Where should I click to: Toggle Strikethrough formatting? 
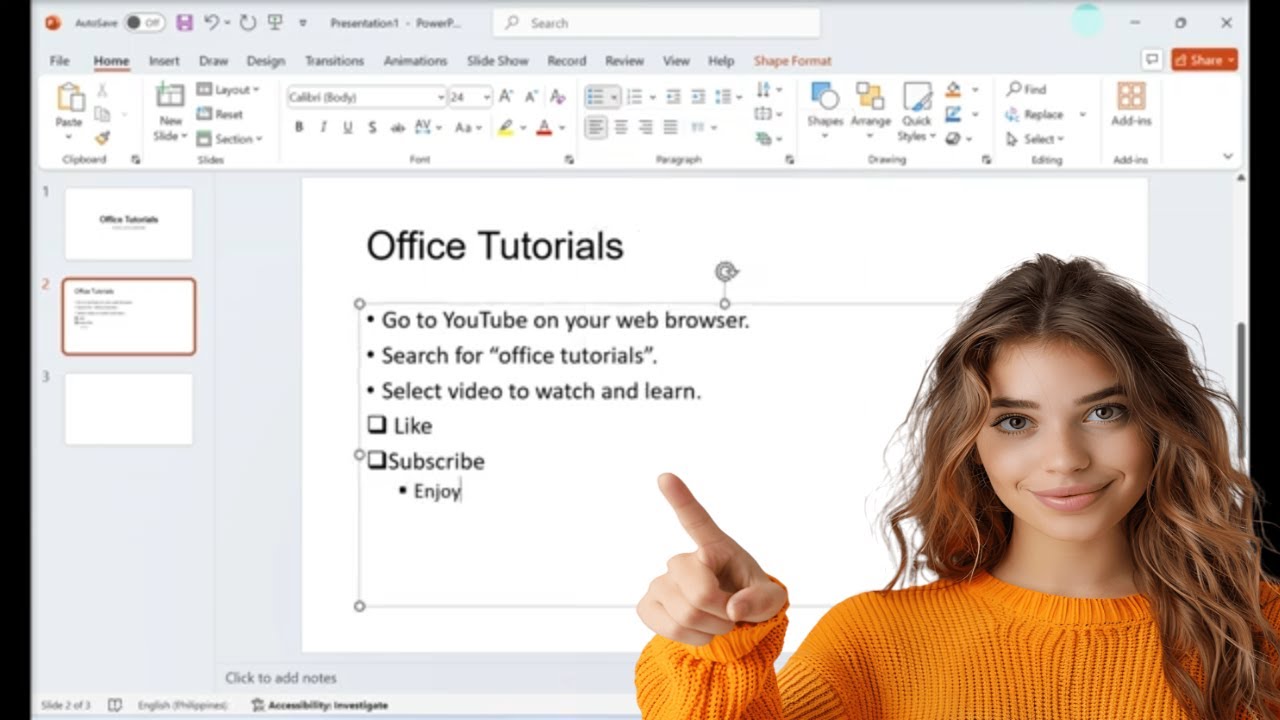[x=397, y=127]
